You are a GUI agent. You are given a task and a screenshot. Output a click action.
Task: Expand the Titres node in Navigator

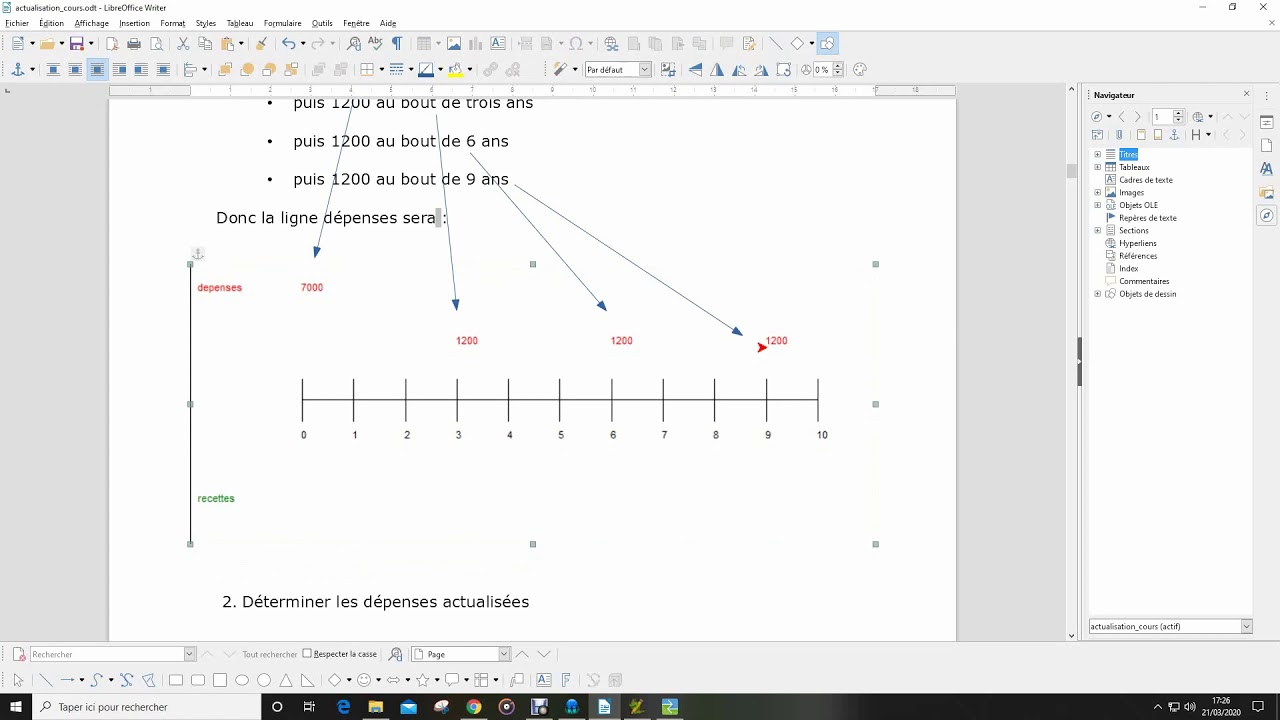coord(1098,155)
